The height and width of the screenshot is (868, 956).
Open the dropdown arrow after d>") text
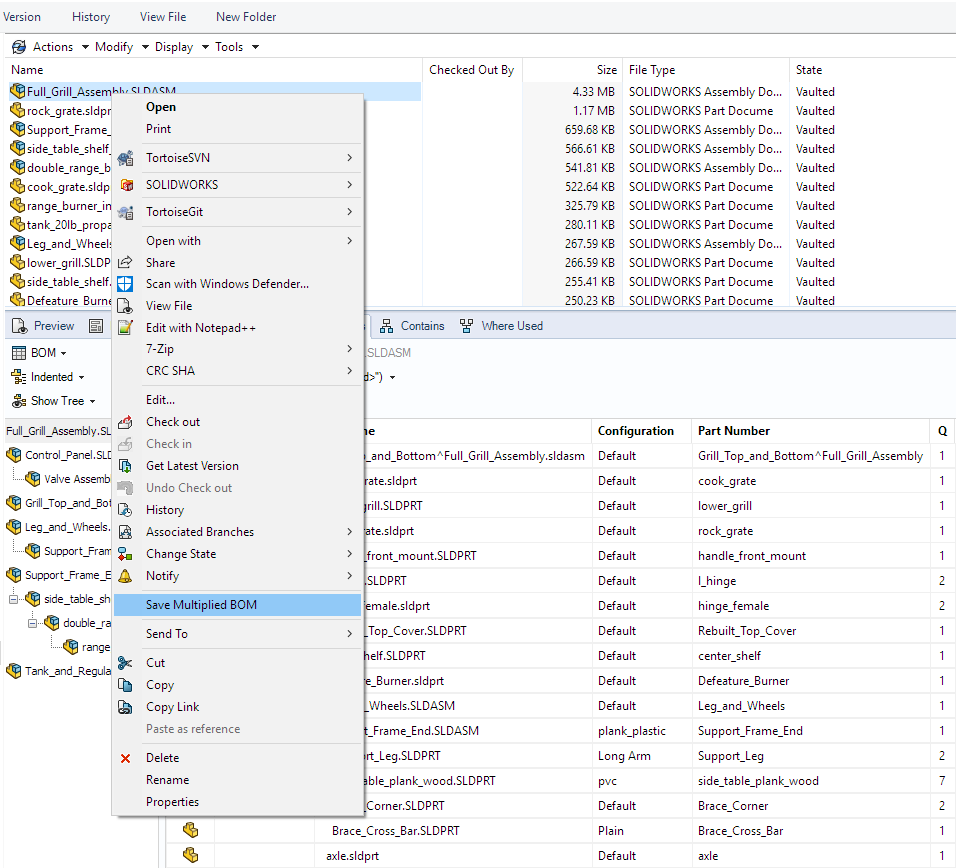pyautogui.click(x=393, y=377)
